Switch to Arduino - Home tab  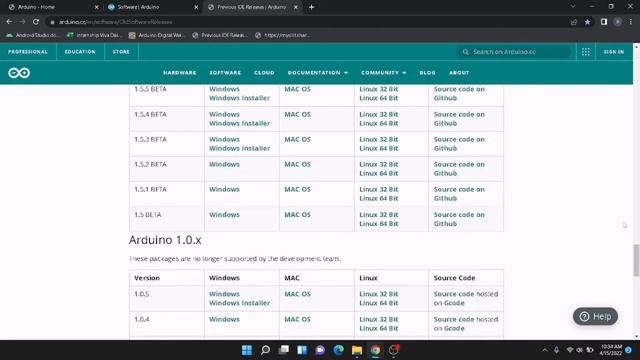pos(53,7)
